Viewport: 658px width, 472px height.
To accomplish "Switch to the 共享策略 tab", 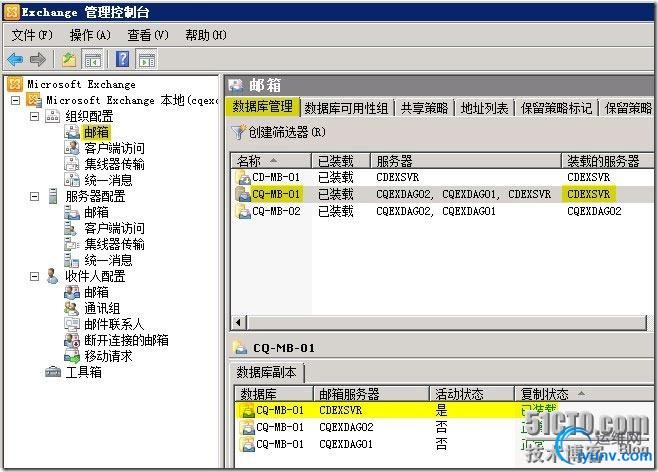I will (x=424, y=108).
